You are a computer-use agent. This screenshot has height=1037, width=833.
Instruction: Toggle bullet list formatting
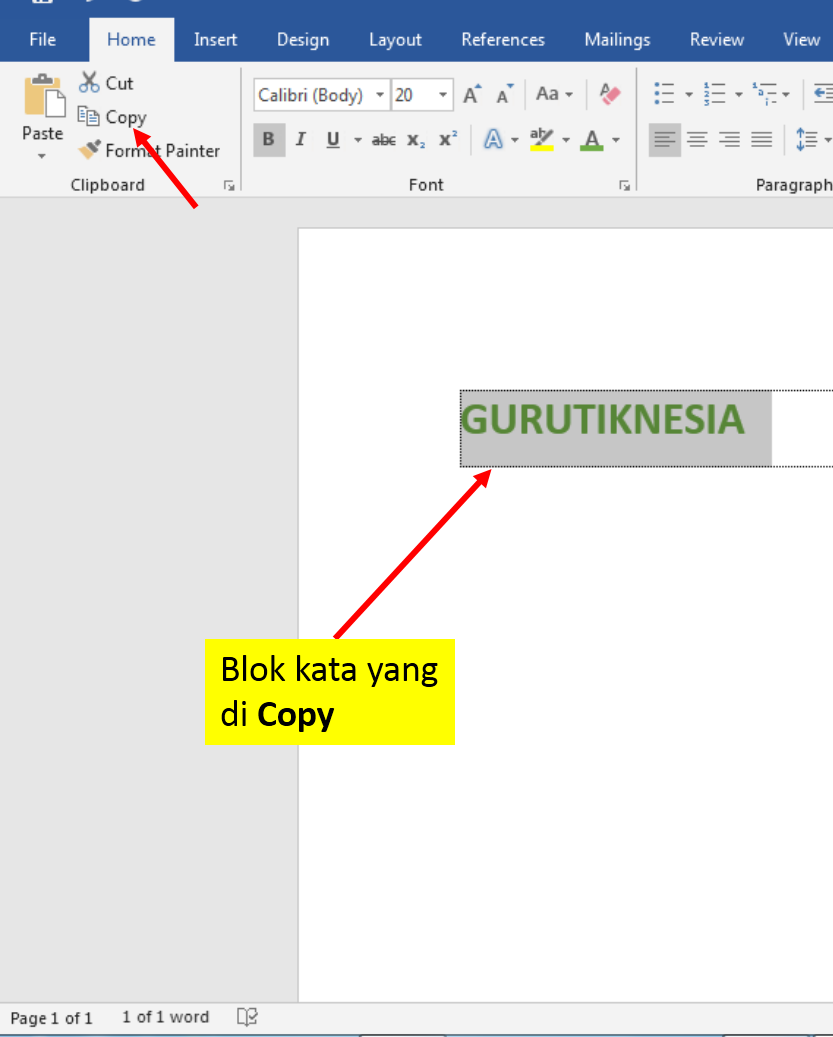[x=662, y=93]
